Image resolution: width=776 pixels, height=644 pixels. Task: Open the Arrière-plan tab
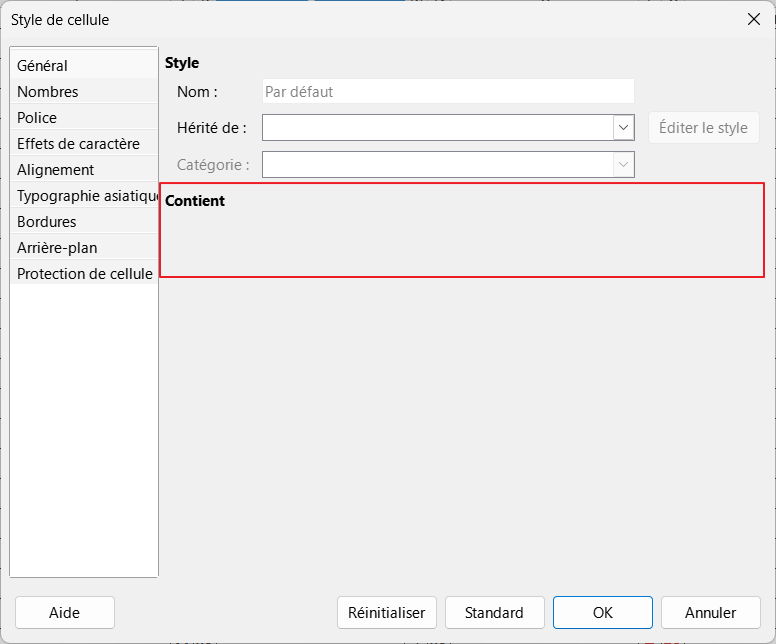57,248
